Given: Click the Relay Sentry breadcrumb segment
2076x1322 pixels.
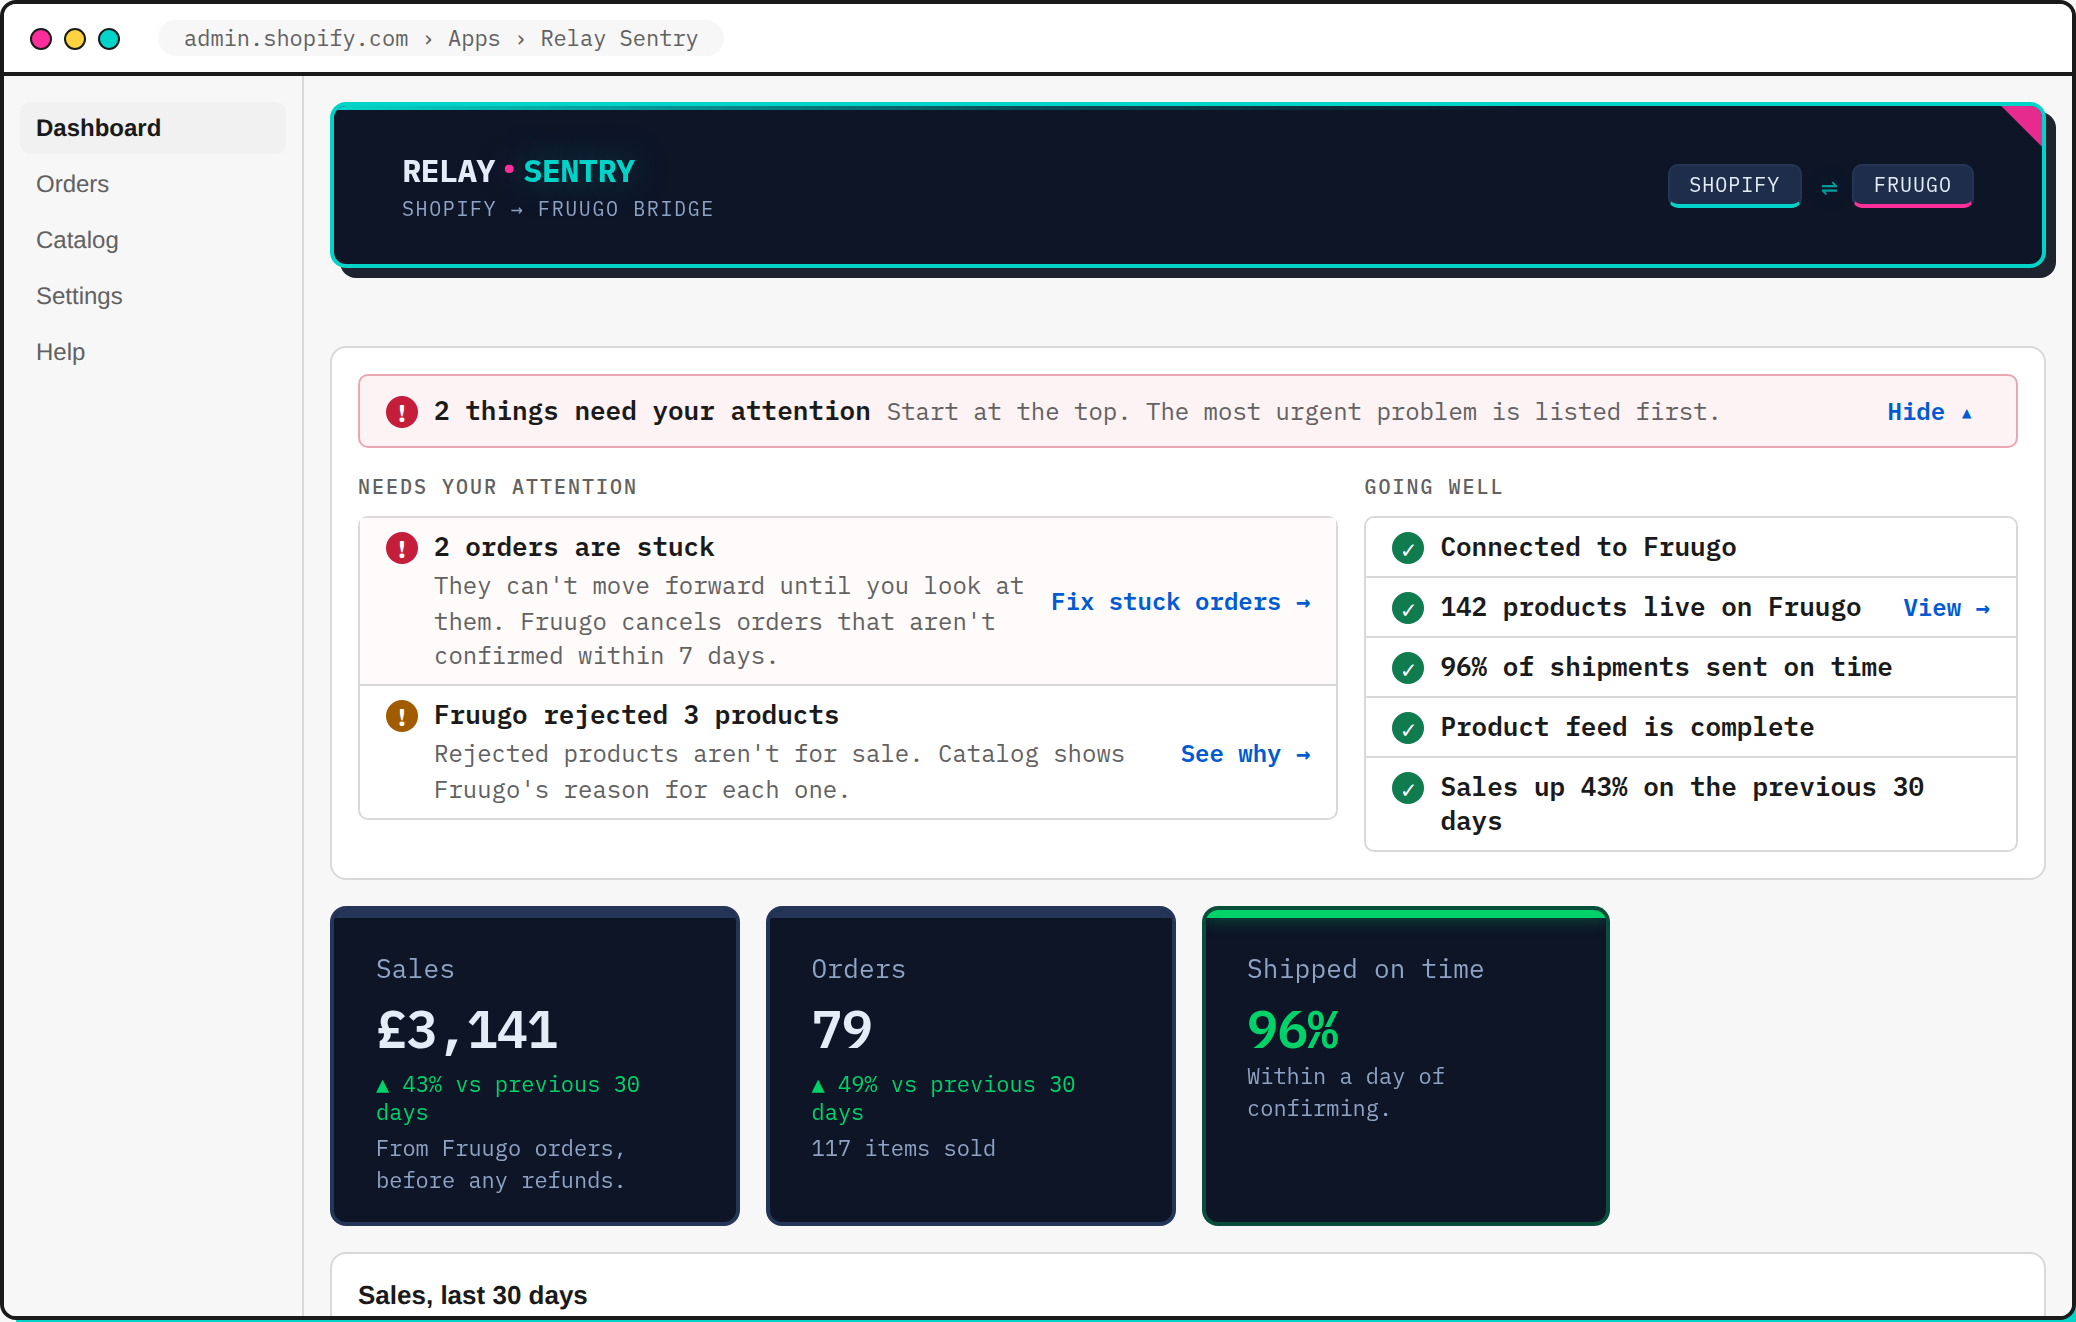Looking at the screenshot, I should click(x=619, y=39).
